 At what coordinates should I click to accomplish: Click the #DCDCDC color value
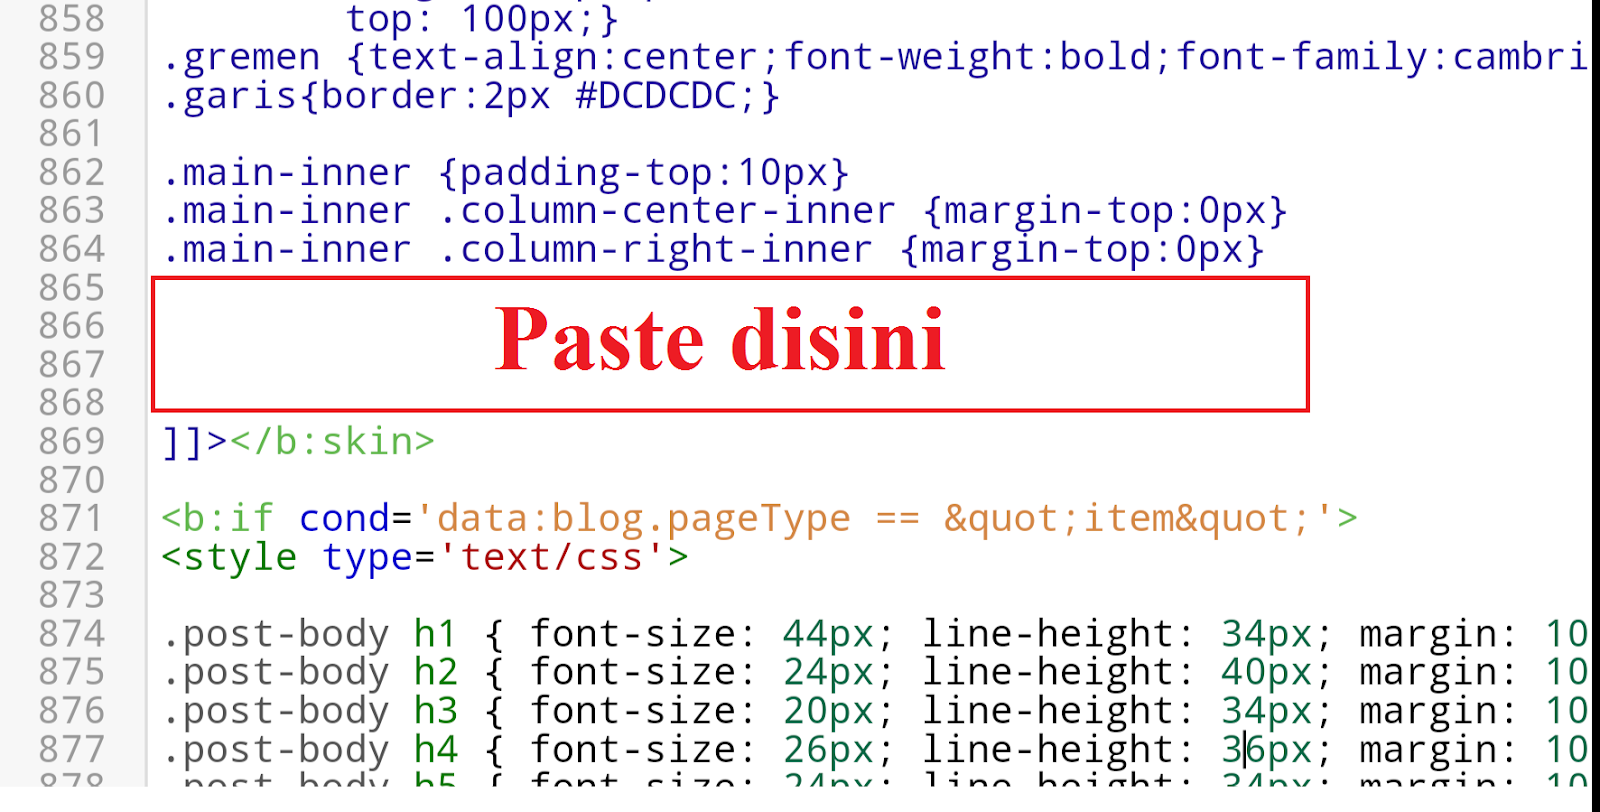(656, 96)
